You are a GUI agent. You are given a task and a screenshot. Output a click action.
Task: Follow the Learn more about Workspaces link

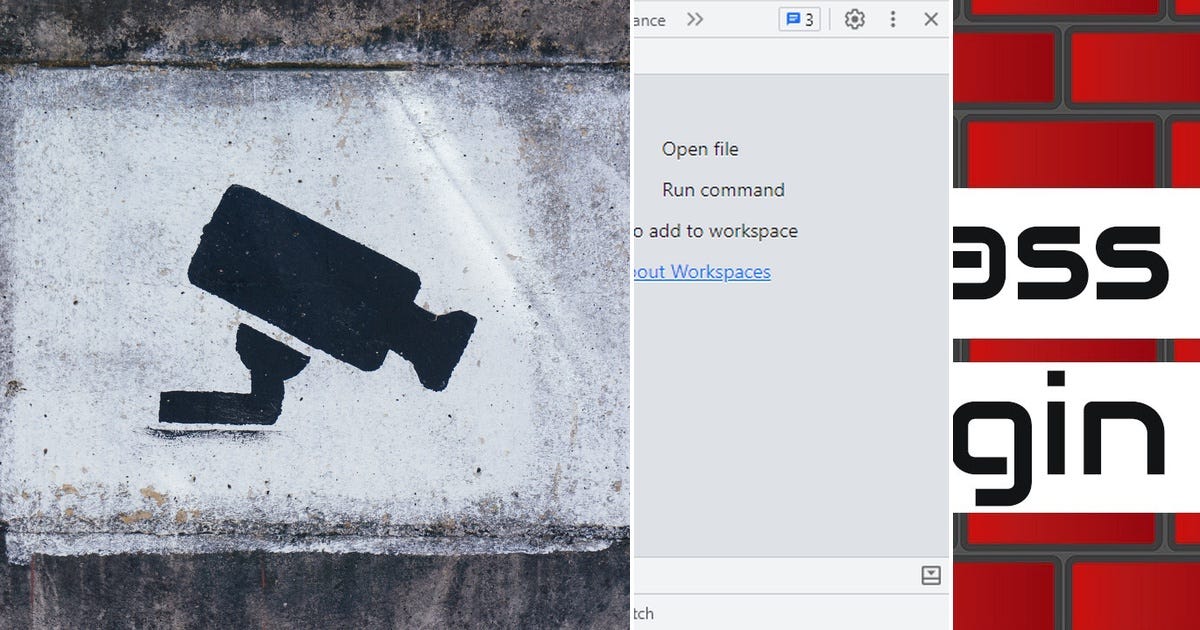(x=703, y=271)
